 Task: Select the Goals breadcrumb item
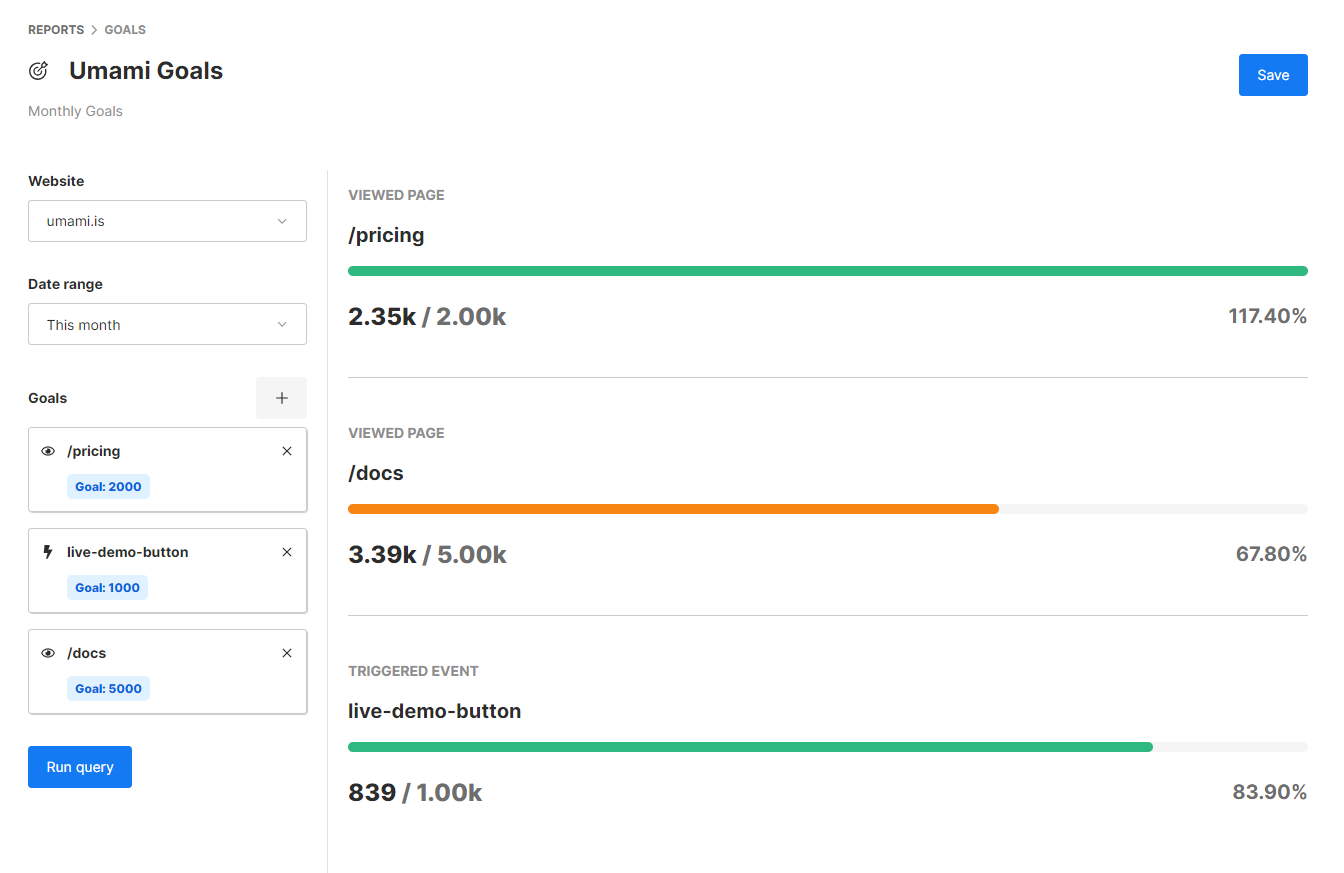pos(125,30)
